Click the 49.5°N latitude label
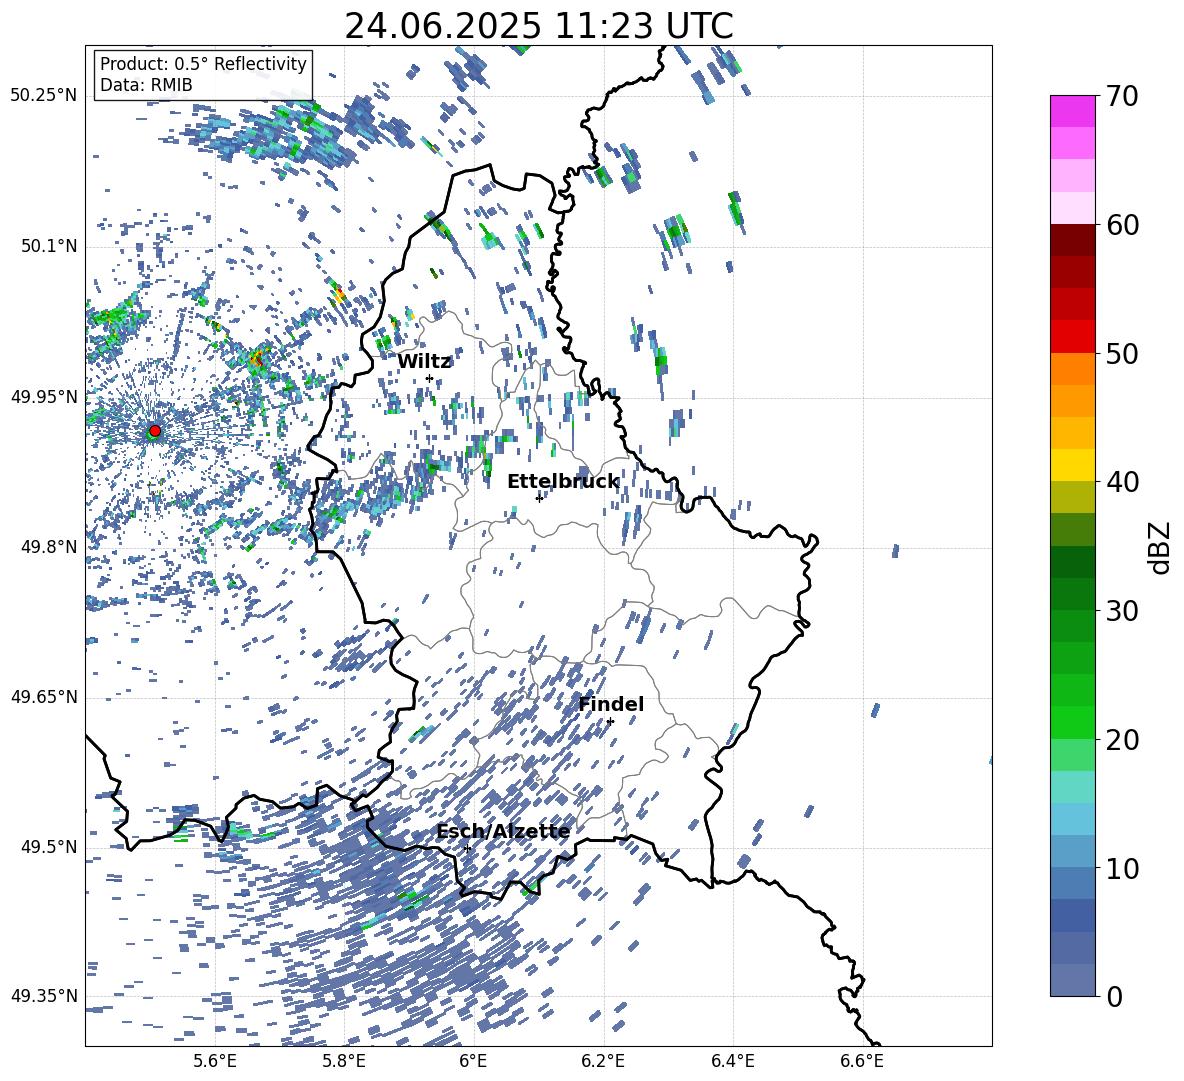 point(49,846)
